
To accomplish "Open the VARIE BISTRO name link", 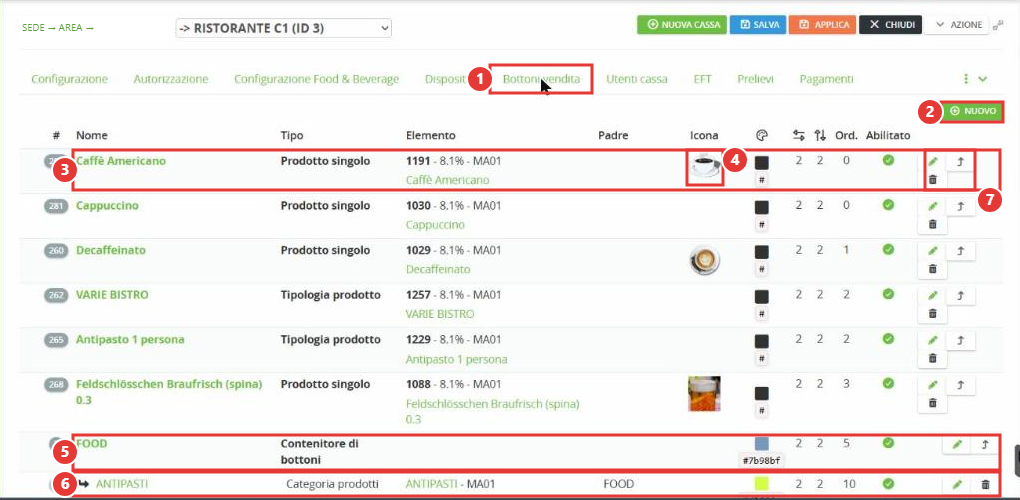I will click(x=113, y=295).
